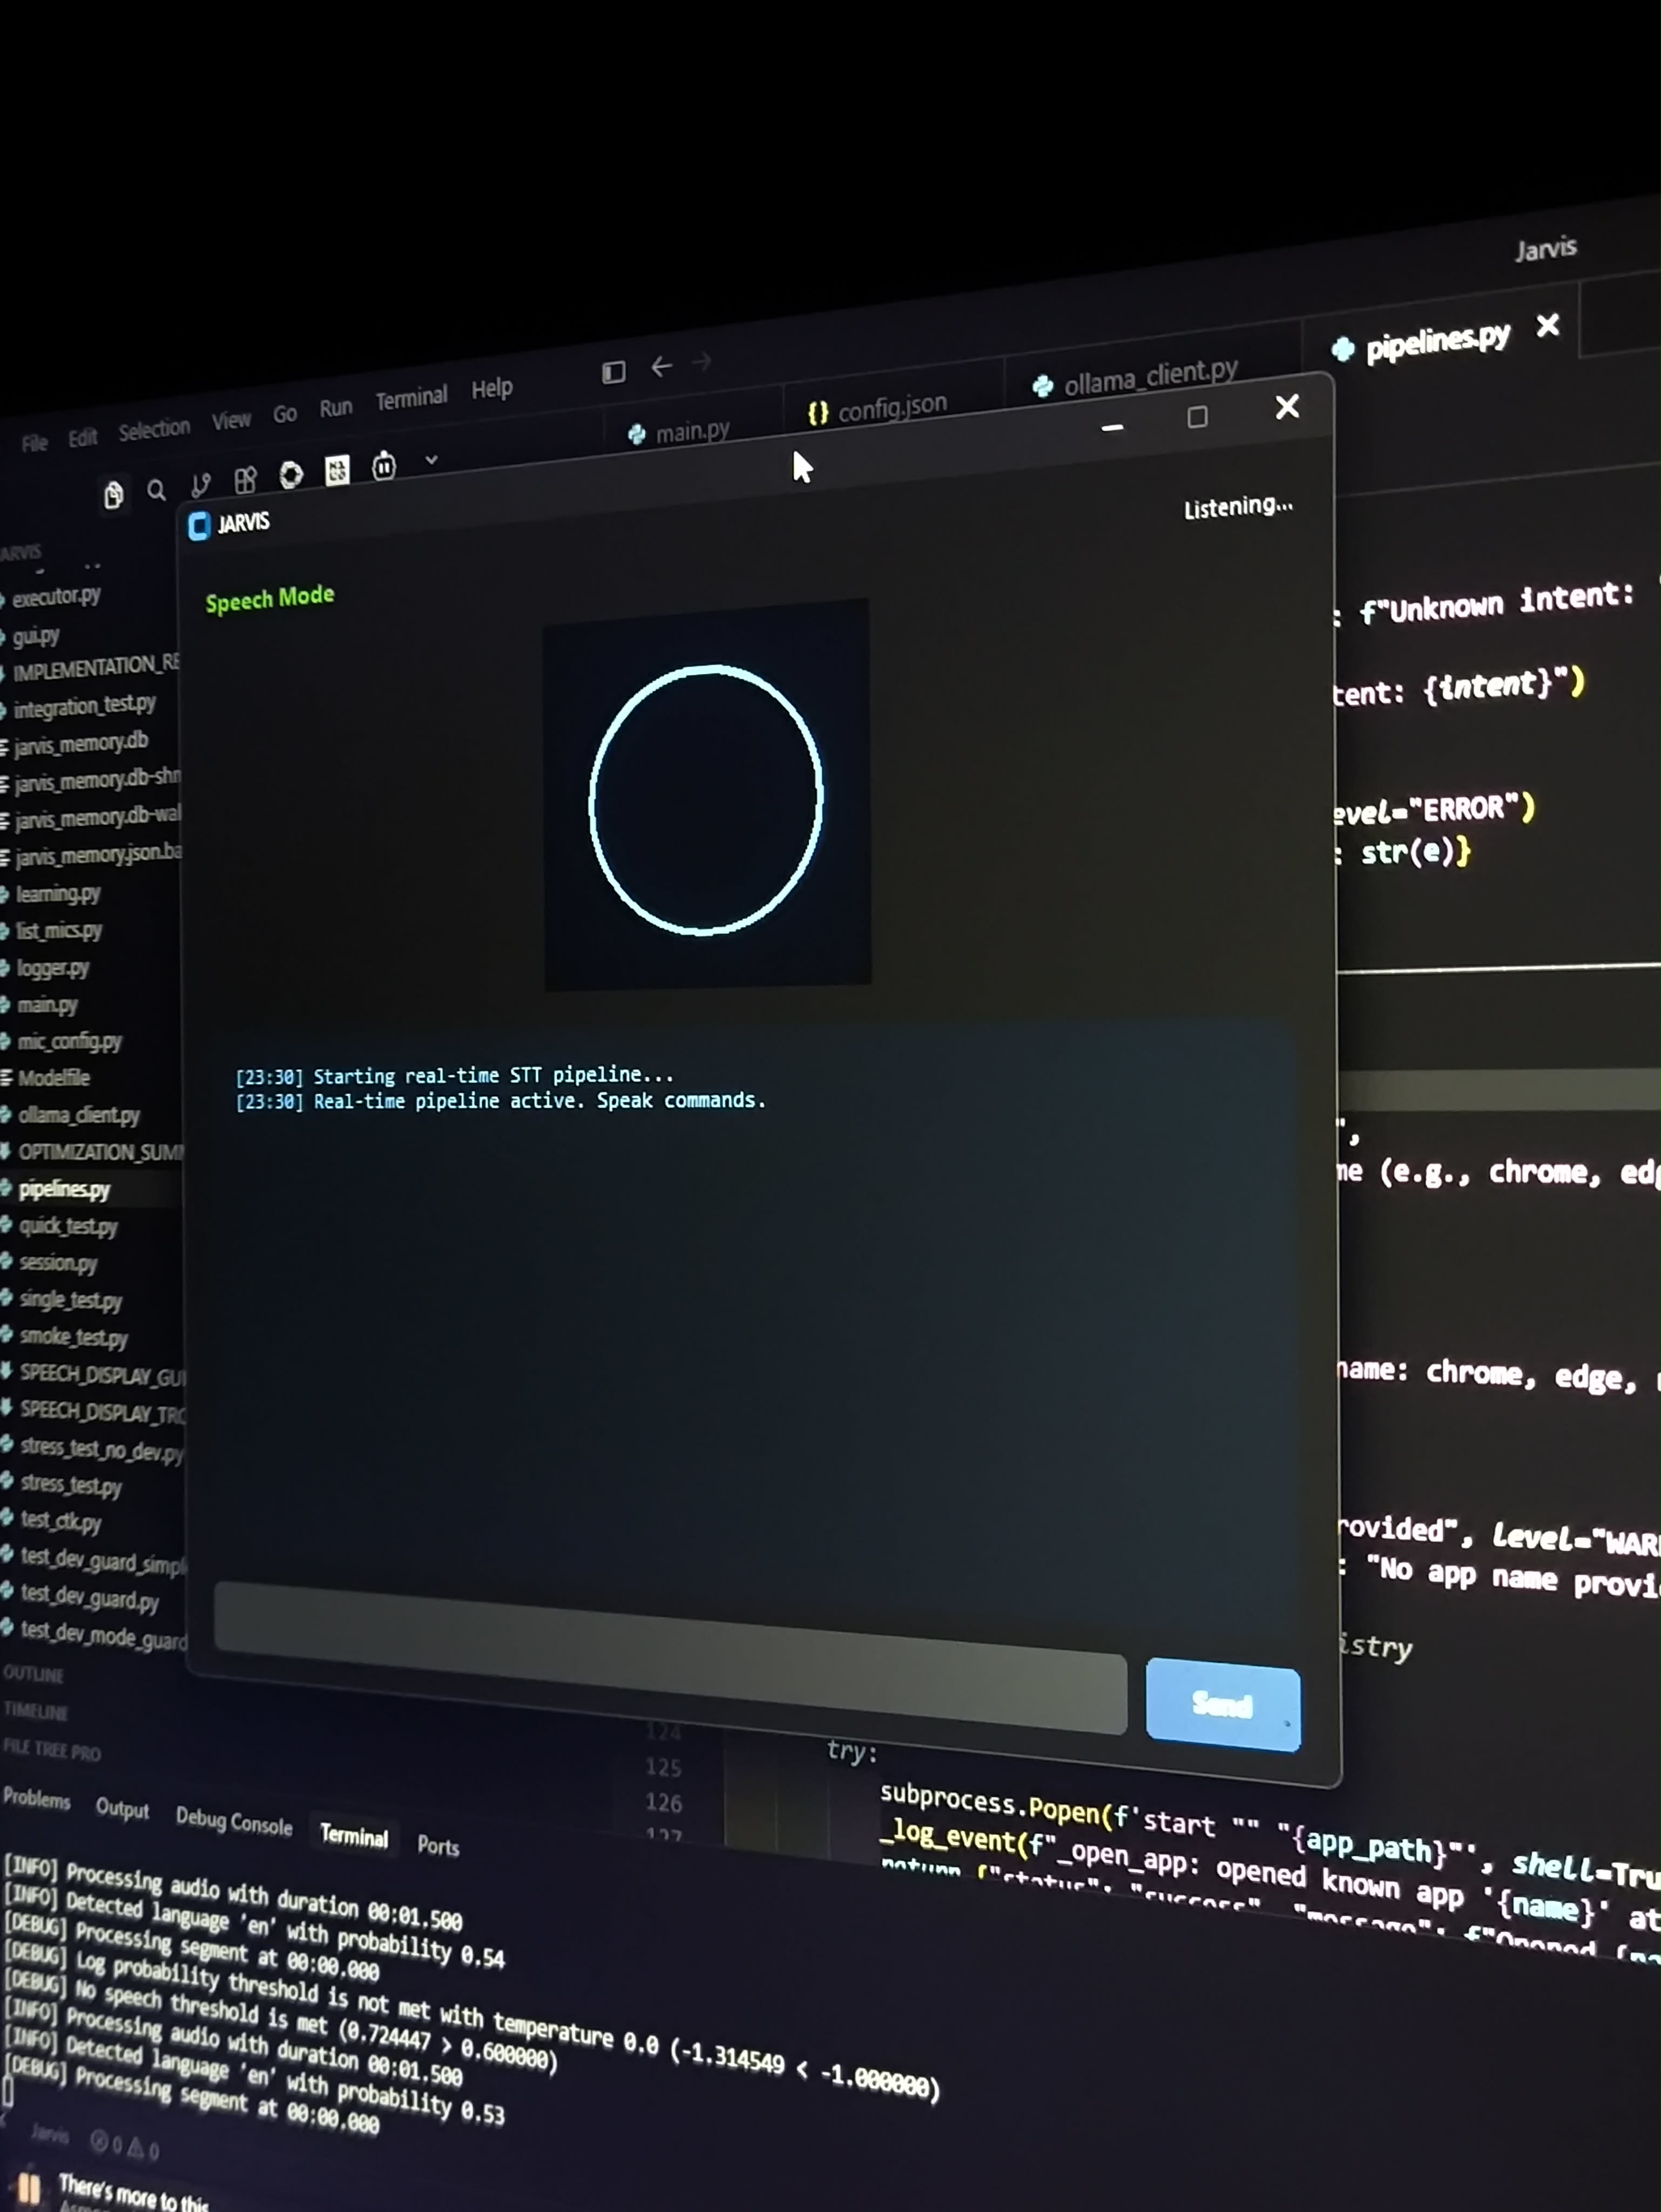Open the File menu

[x=35, y=442]
